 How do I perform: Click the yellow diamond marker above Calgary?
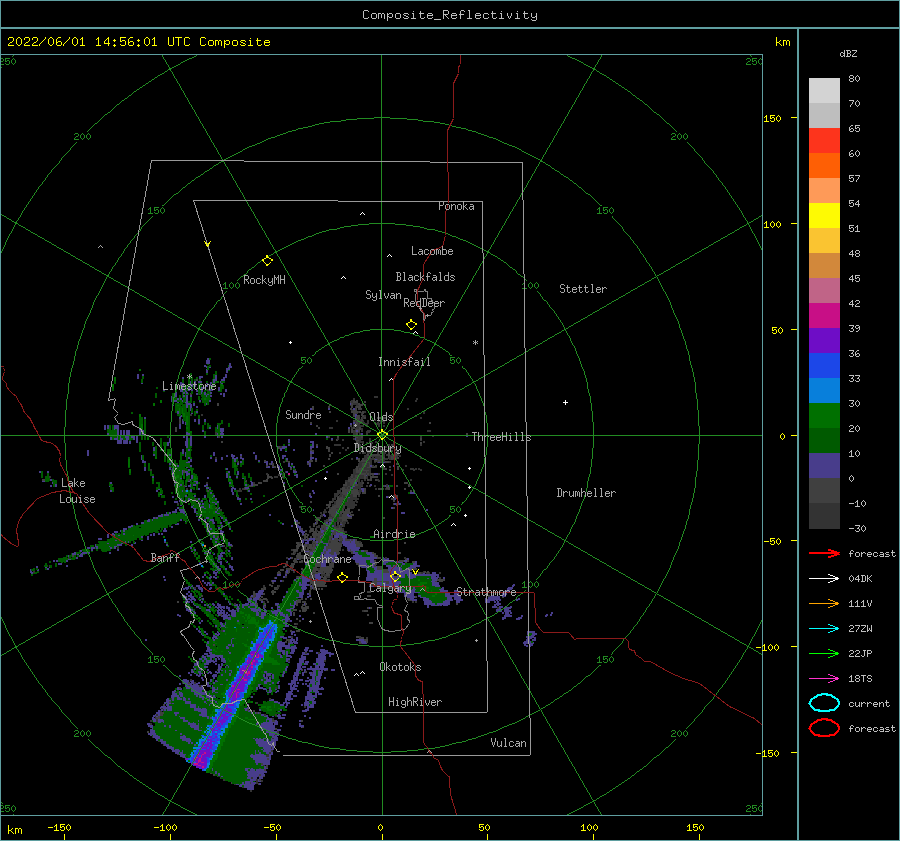point(395,576)
